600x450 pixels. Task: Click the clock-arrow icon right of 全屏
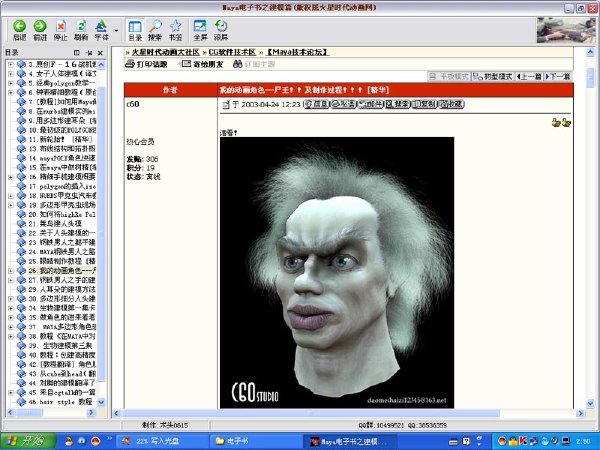(x=221, y=30)
